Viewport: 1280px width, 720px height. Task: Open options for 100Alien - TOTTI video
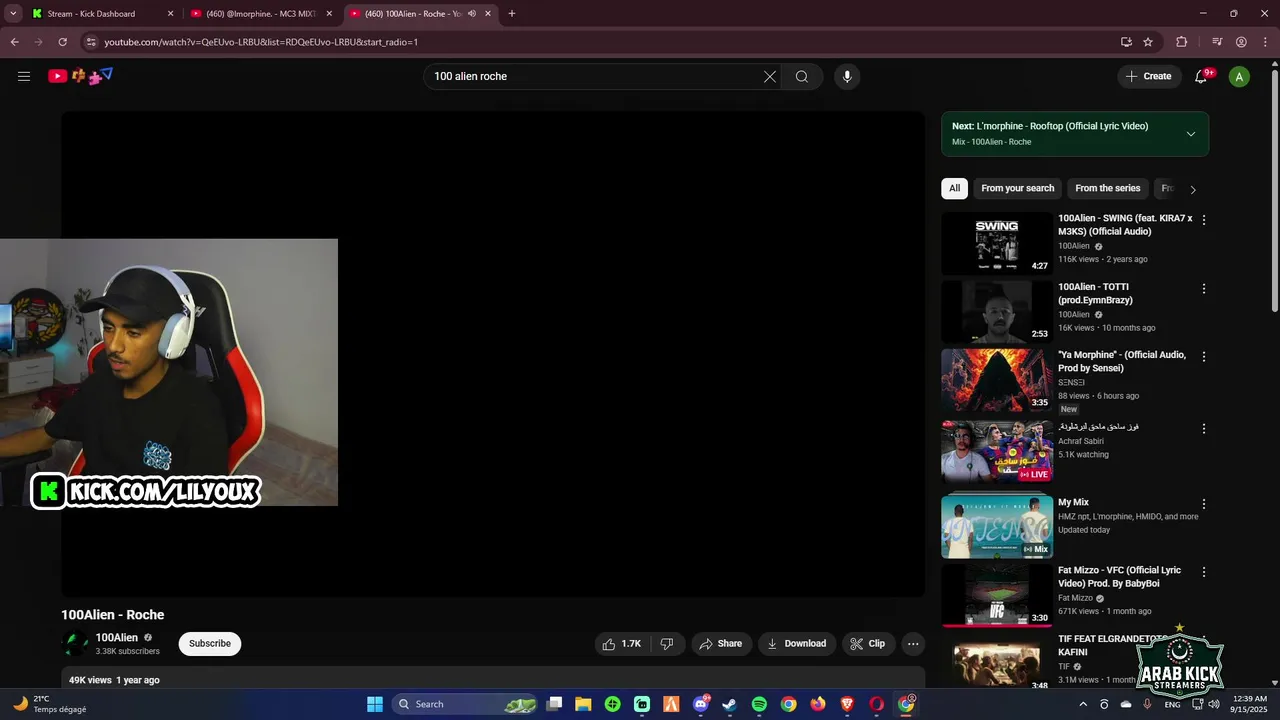1204,289
